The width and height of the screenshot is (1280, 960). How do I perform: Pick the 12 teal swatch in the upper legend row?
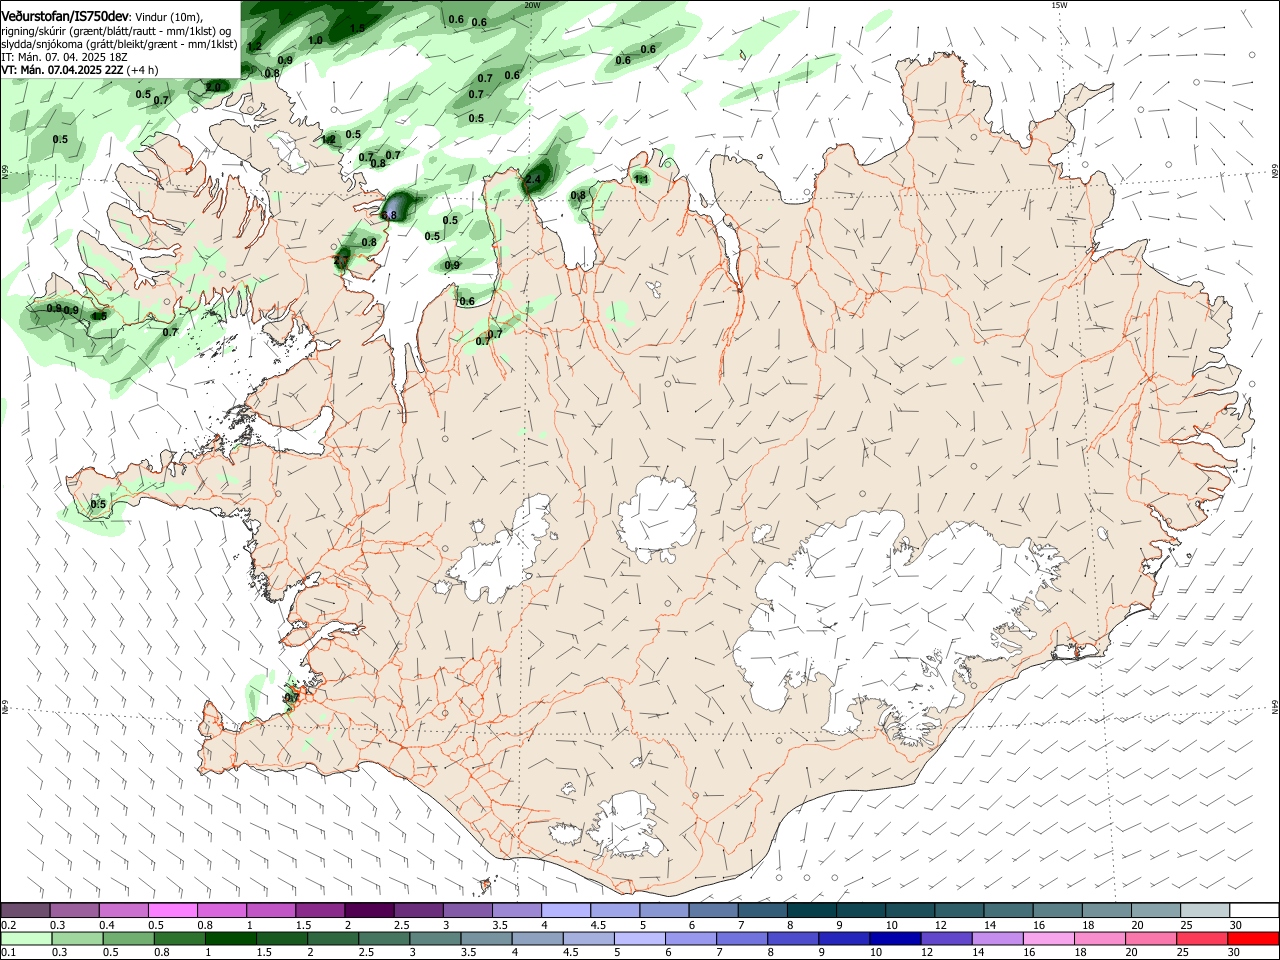pyautogui.click(x=957, y=911)
